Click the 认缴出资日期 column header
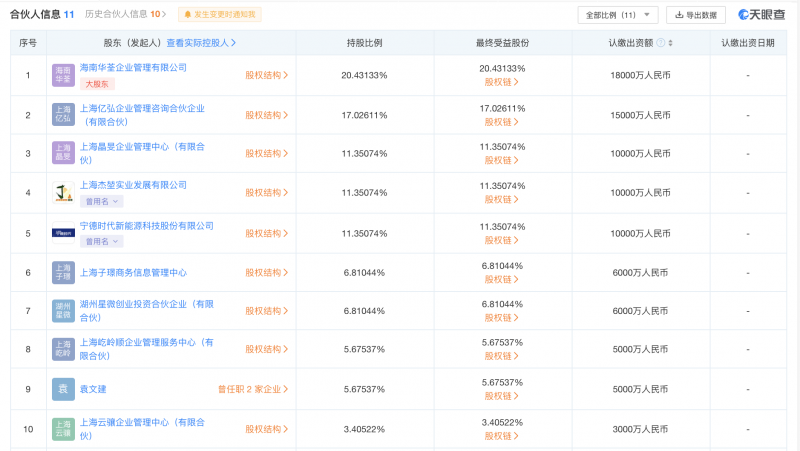 (x=747, y=43)
